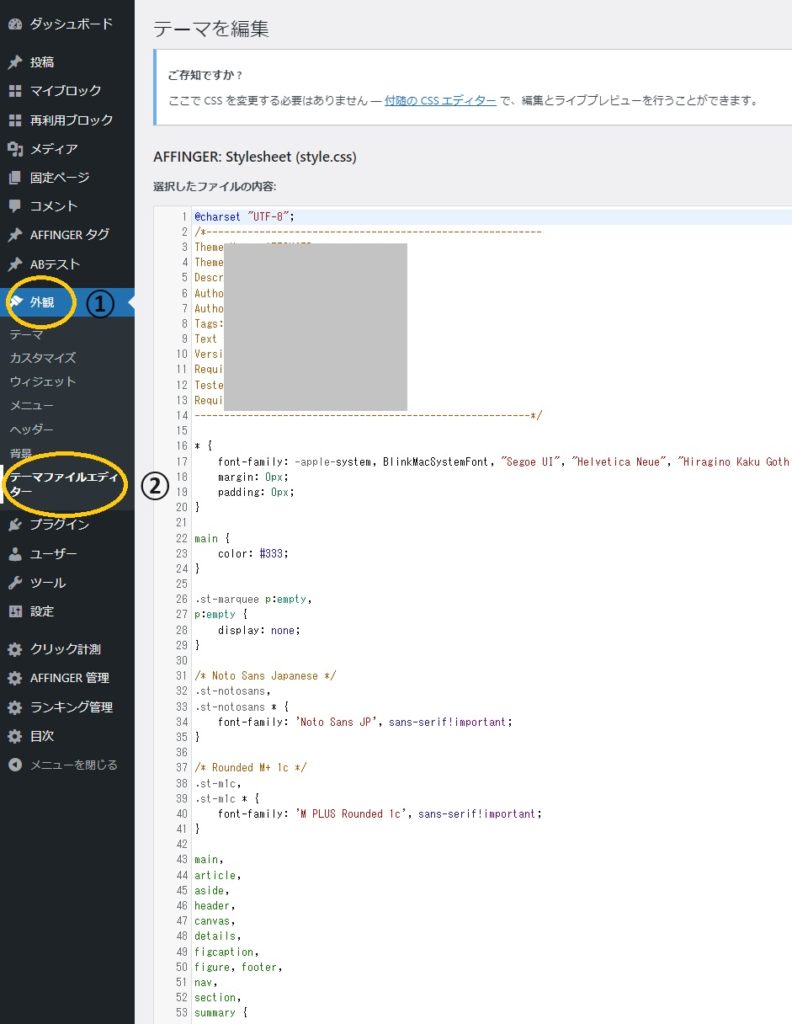The width and height of the screenshot is (792, 1024).
Task: Click the ツール wrench icon
Action: (x=15, y=583)
